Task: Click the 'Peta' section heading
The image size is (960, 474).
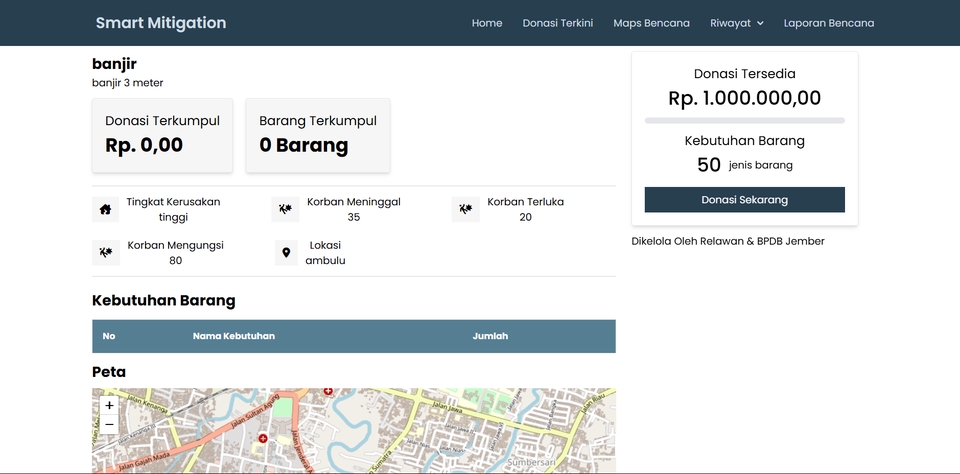Action: click(109, 372)
